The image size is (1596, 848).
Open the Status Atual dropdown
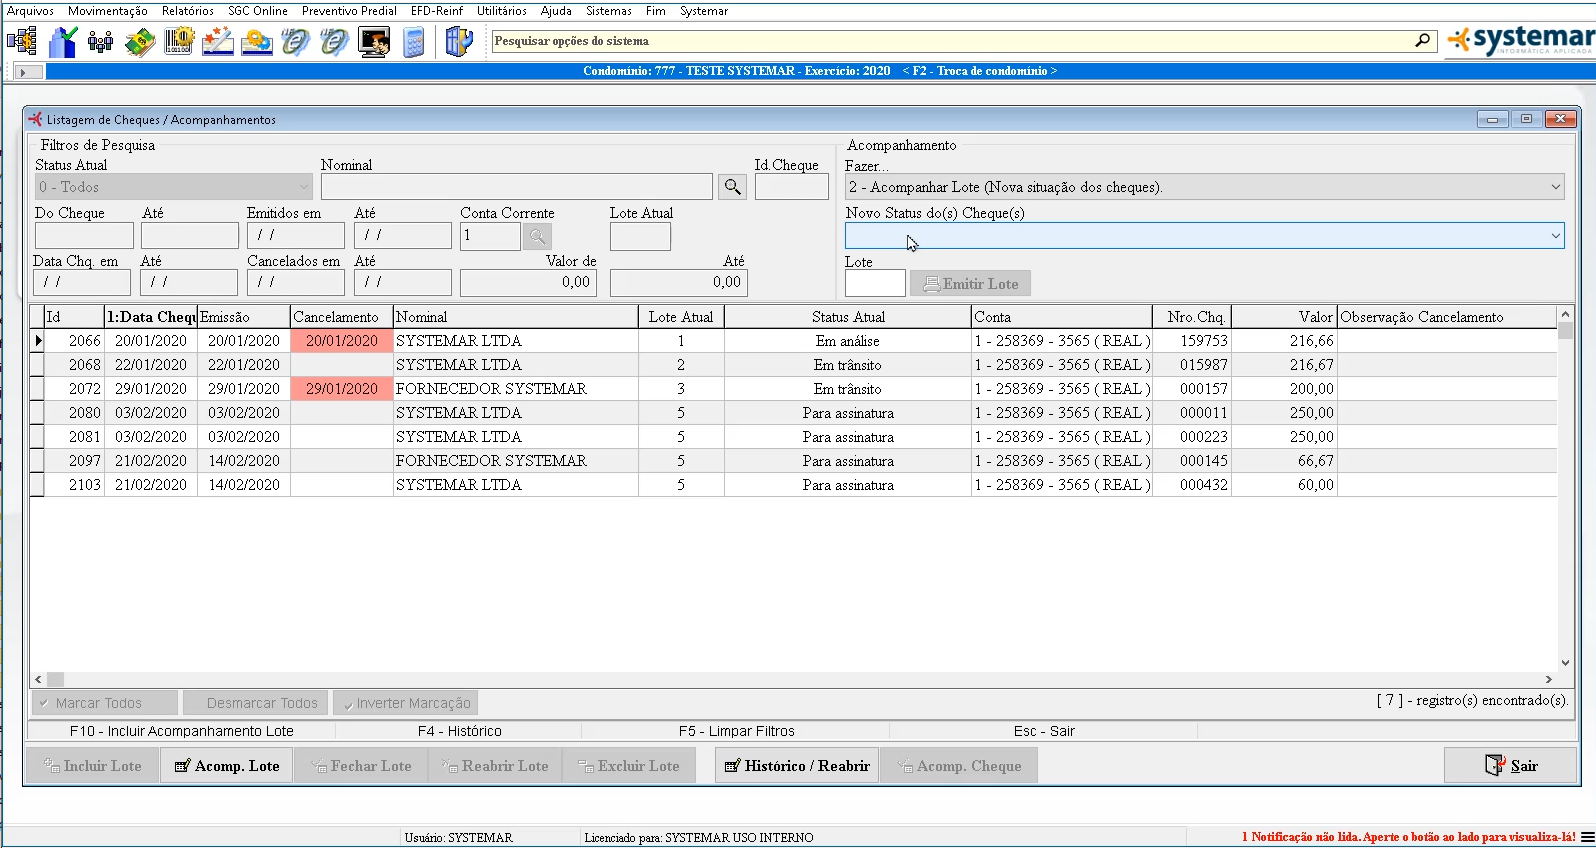tap(174, 187)
